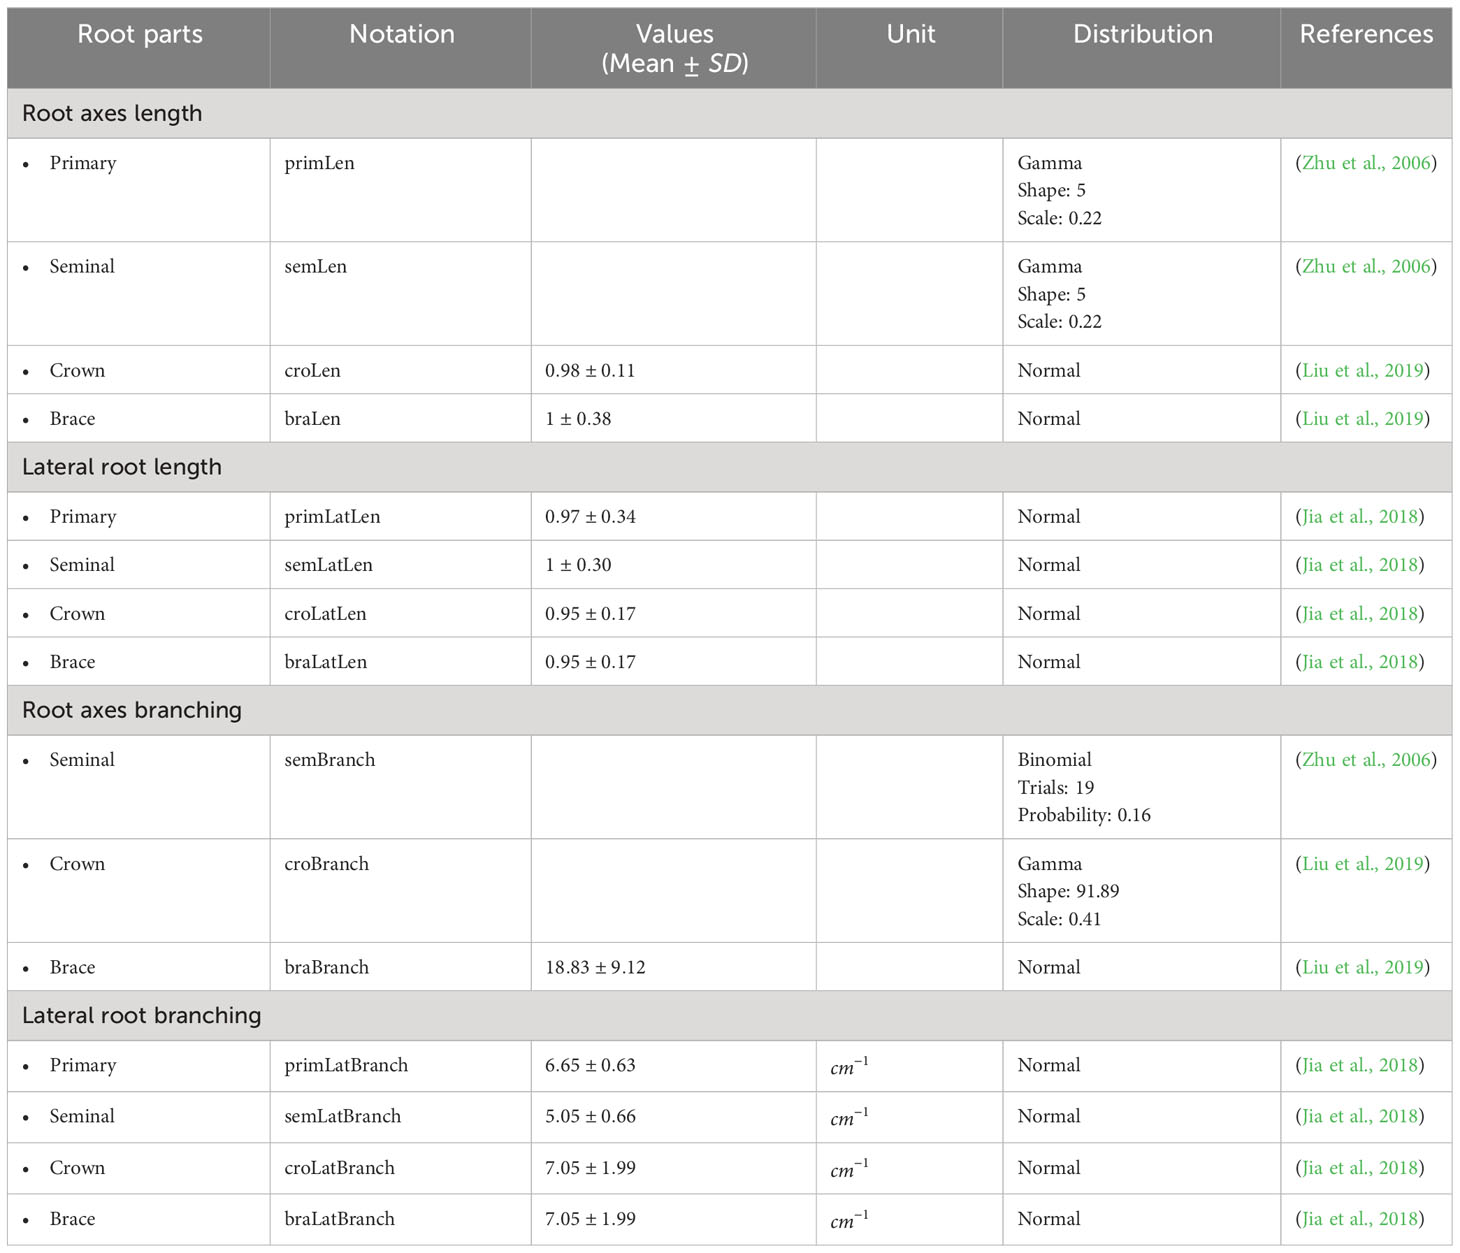Click 'Gamma' in the primLen row
This screenshot has height=1253, width=1460.
[1050, 163]
